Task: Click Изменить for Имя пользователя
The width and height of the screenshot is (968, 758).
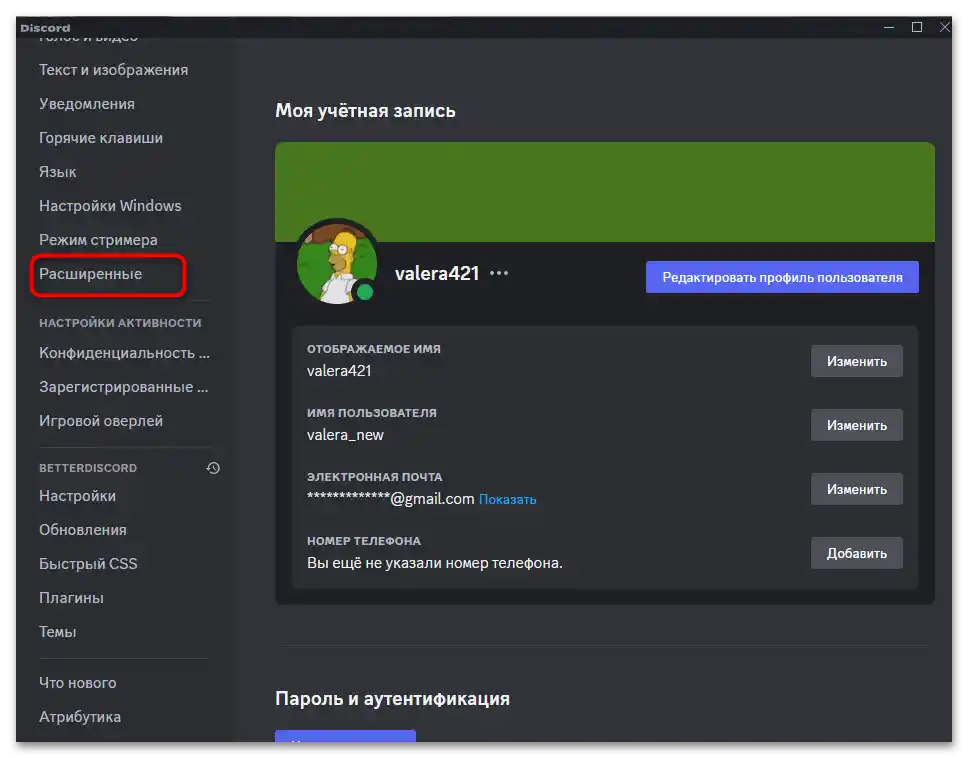Action: (857, 425)
